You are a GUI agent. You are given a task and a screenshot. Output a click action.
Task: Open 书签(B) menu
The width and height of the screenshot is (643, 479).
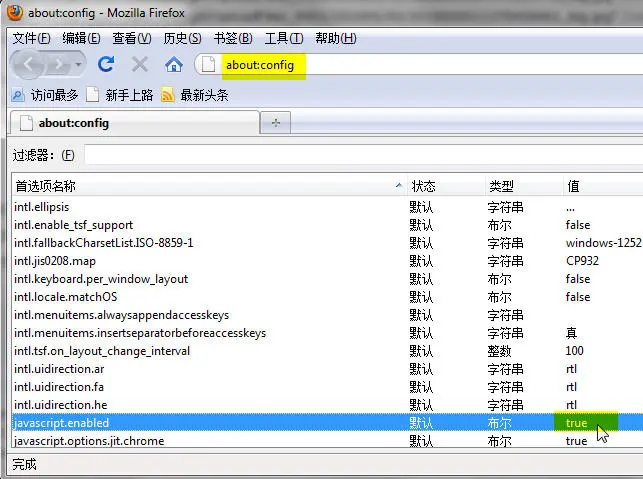[x=233, y=38]
